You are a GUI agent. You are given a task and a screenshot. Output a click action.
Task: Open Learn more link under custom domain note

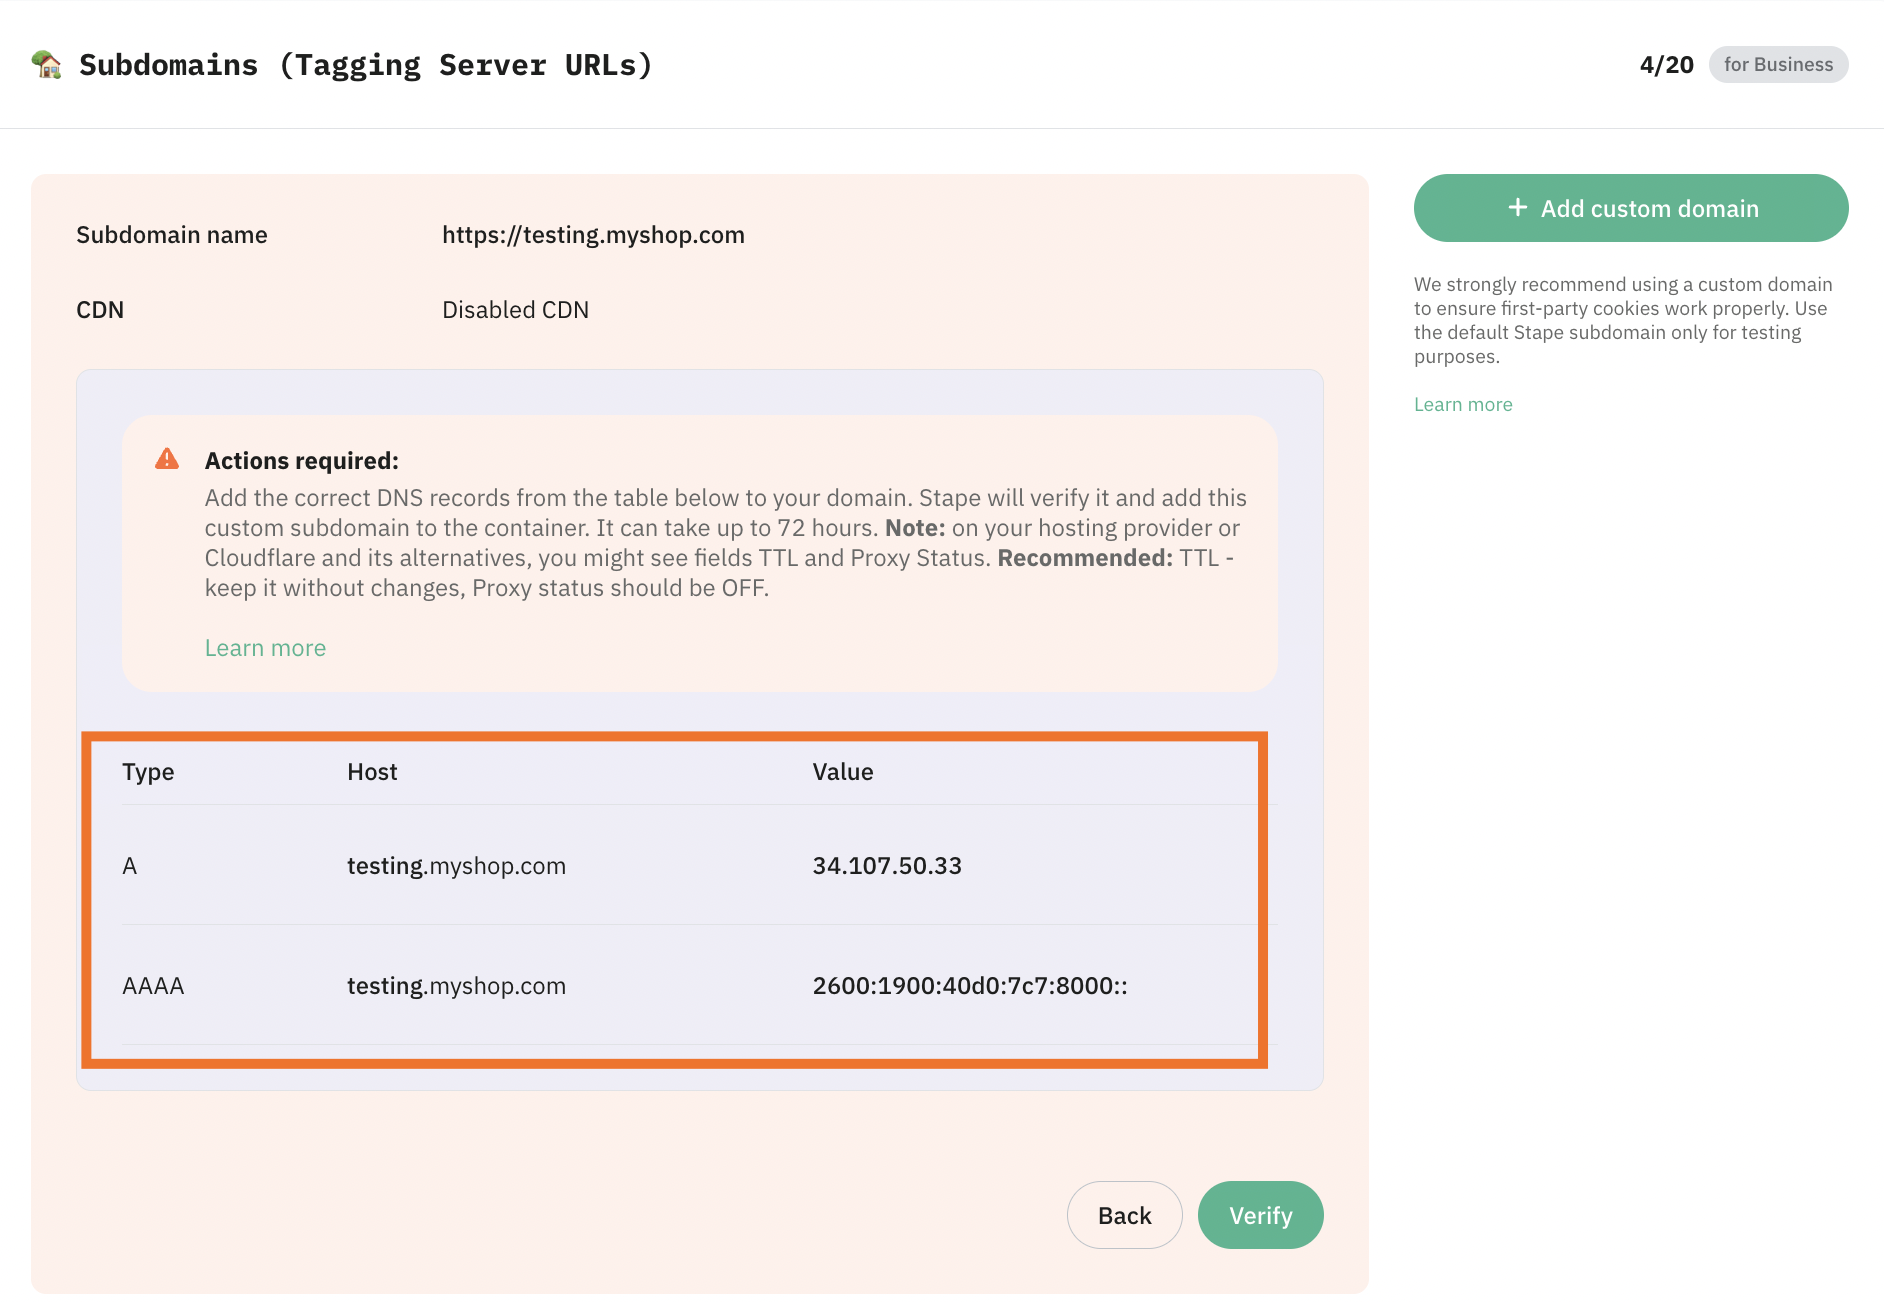tap(1463, 404)
